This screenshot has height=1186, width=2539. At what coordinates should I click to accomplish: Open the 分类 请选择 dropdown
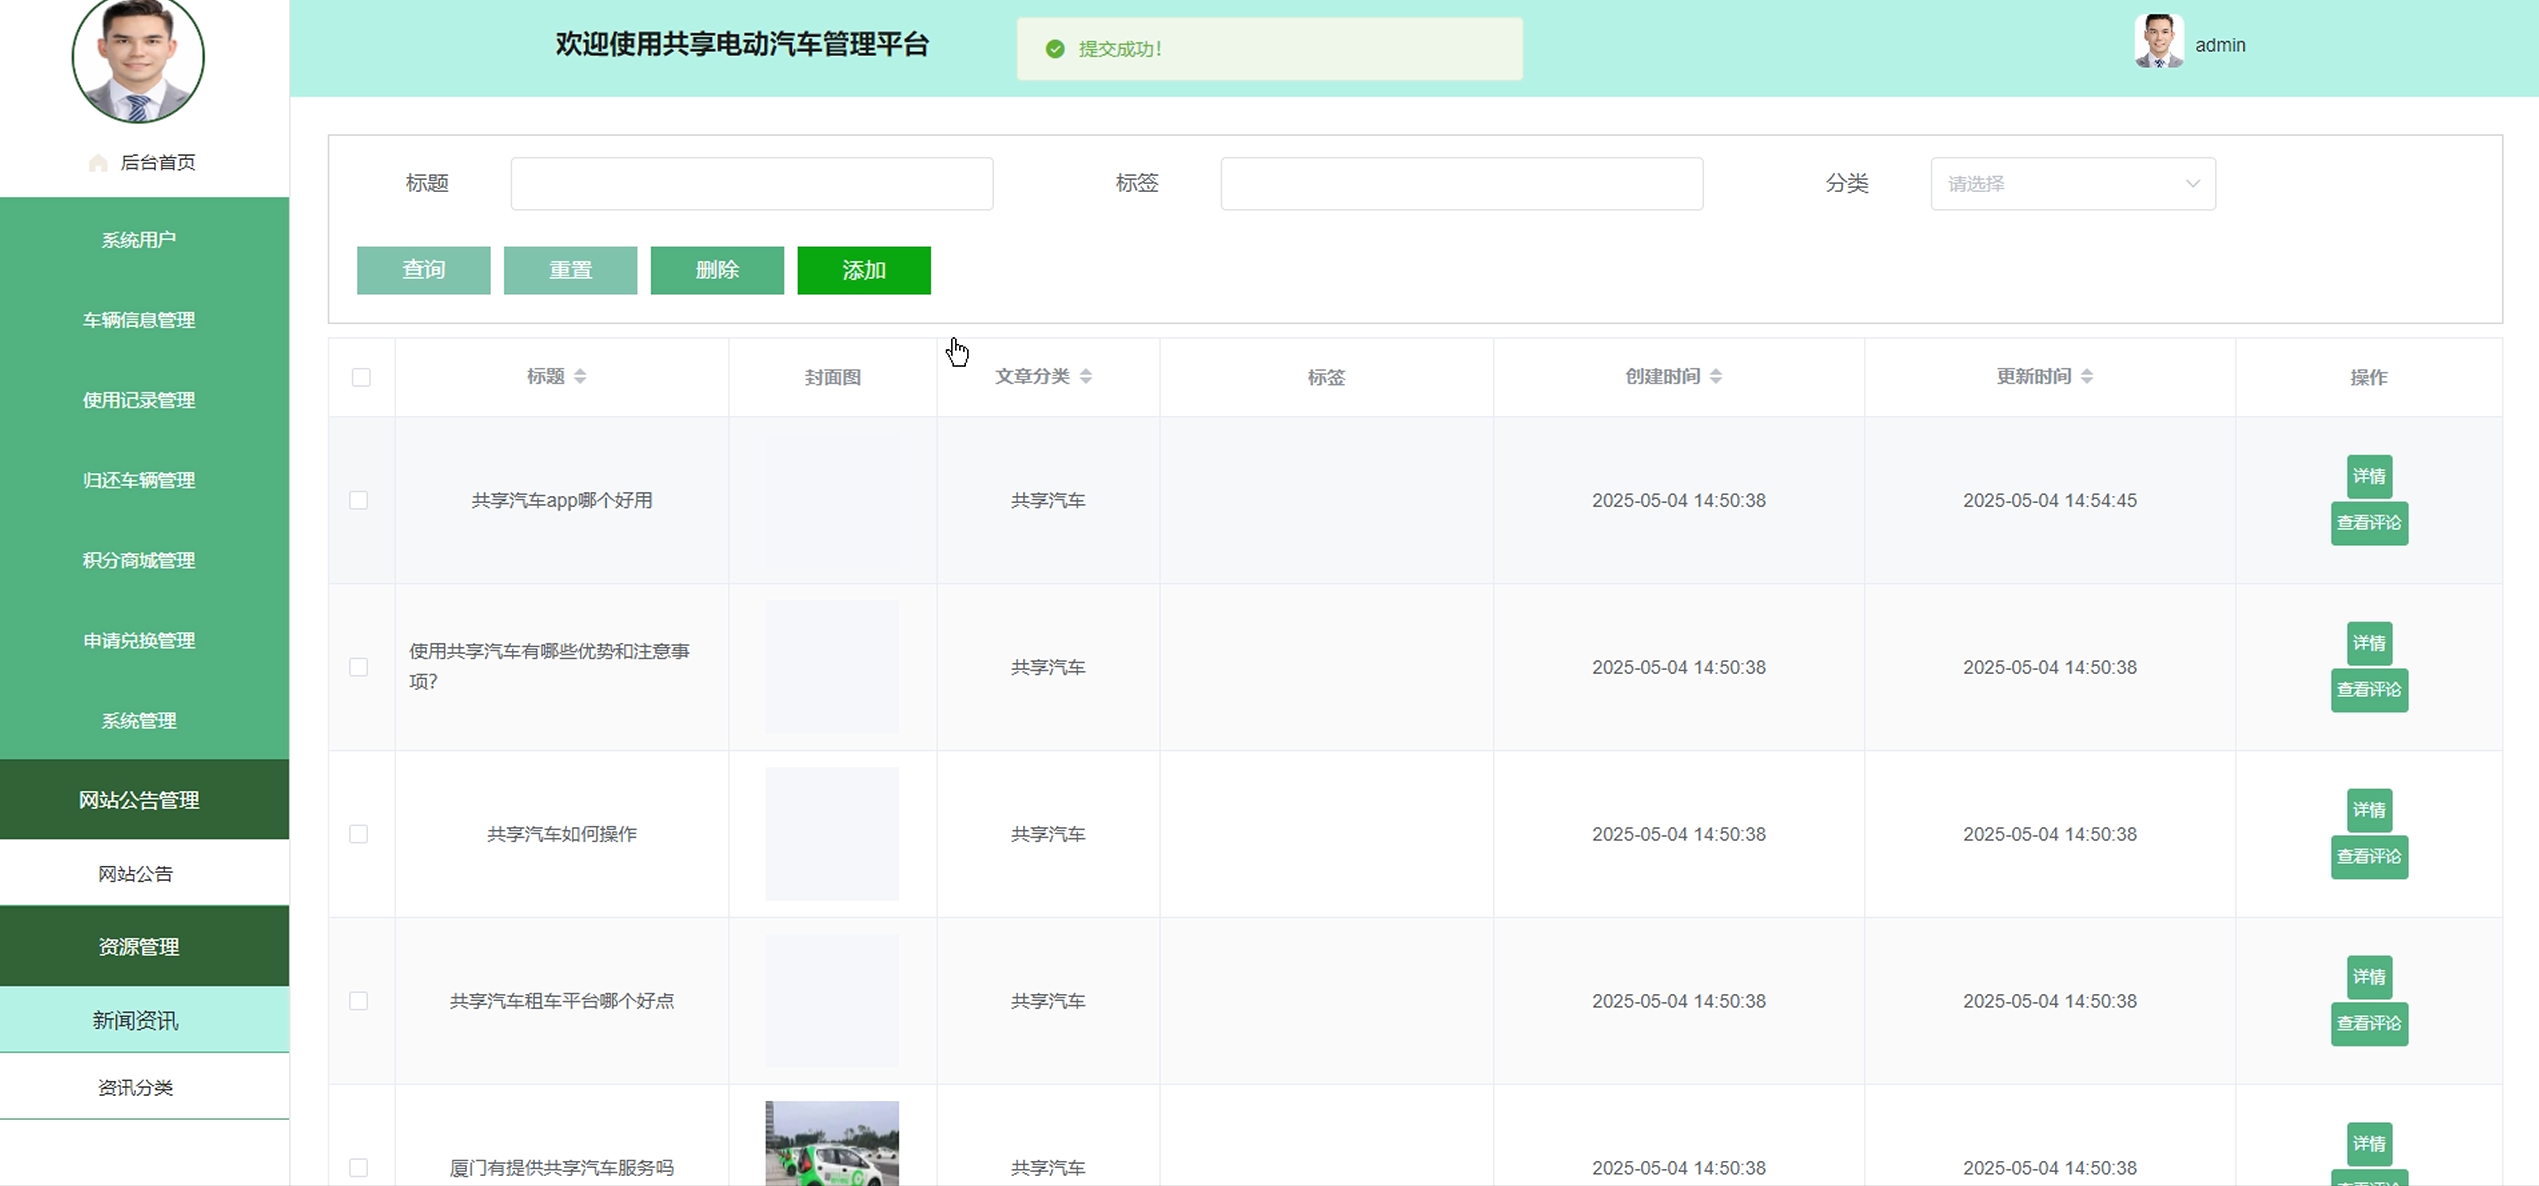pyautogui.click(x=2072, y=184)
